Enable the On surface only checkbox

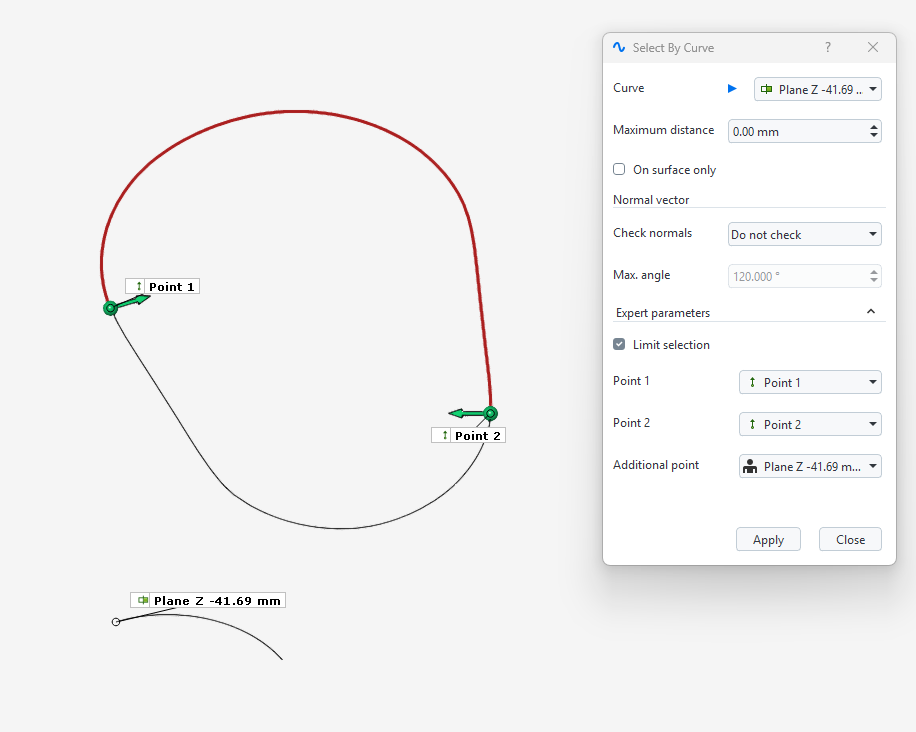tap(619, 170)
